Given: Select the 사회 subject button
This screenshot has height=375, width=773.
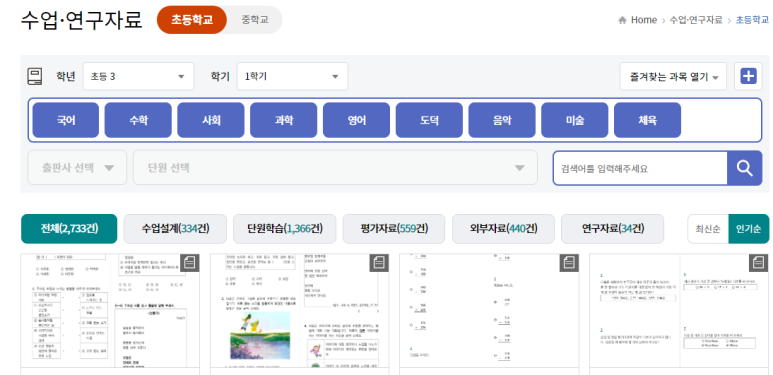Looking at the screenshot, I should pyautogui.click(x=211, y=120).
